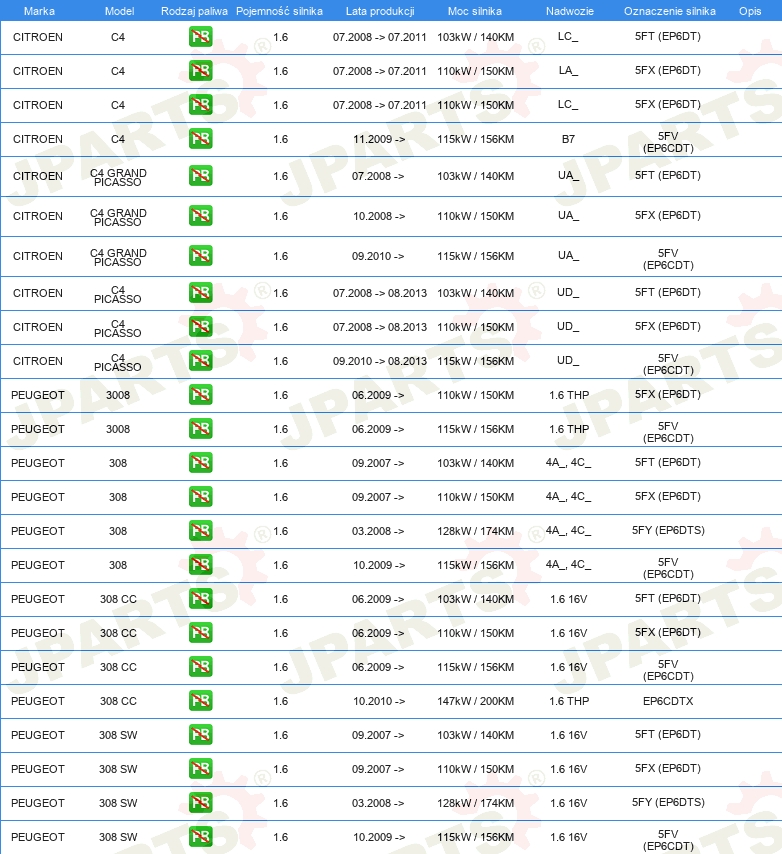The height and width of the screenshot is (854, 782).
Task: Select 10.2008 -> production date cell
Action: point(379,216)
